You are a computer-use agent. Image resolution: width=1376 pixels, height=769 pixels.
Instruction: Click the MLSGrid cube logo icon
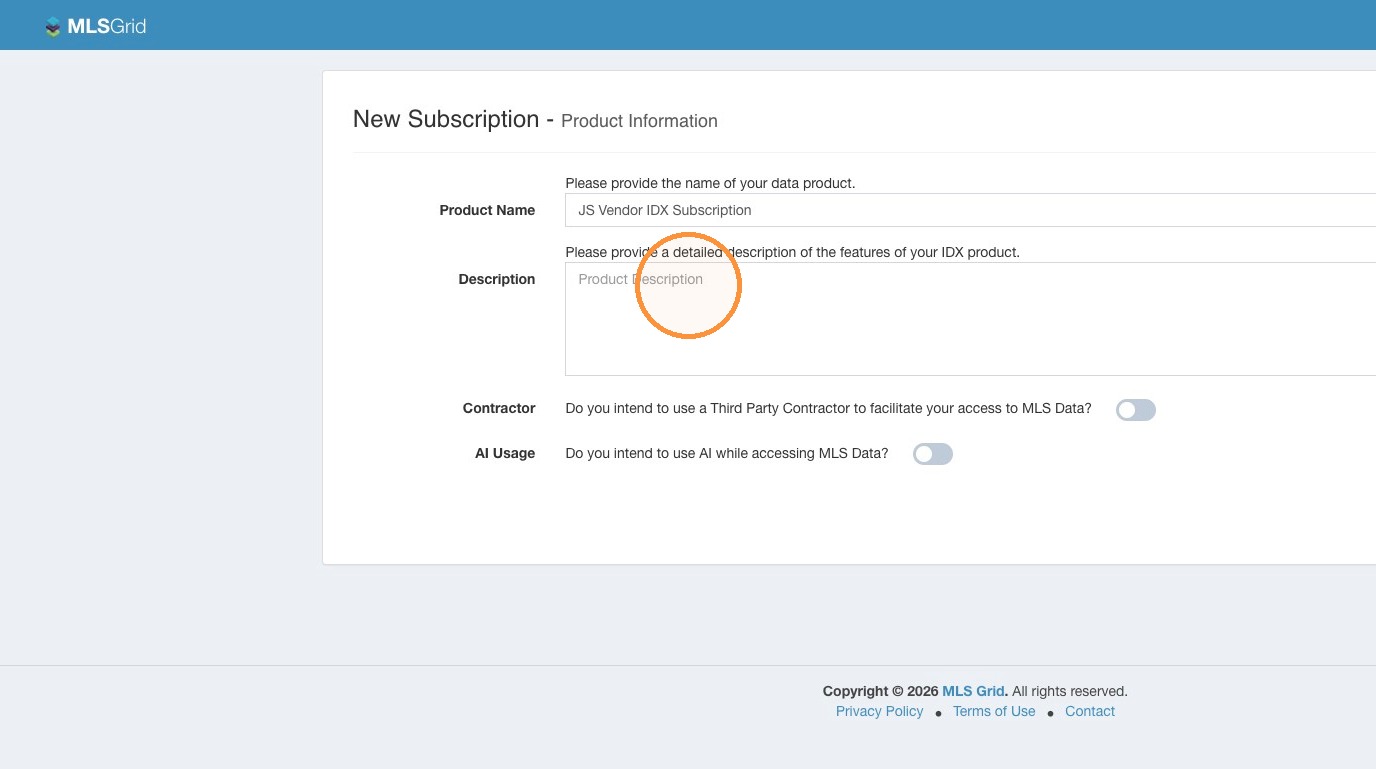click(53, 27)
